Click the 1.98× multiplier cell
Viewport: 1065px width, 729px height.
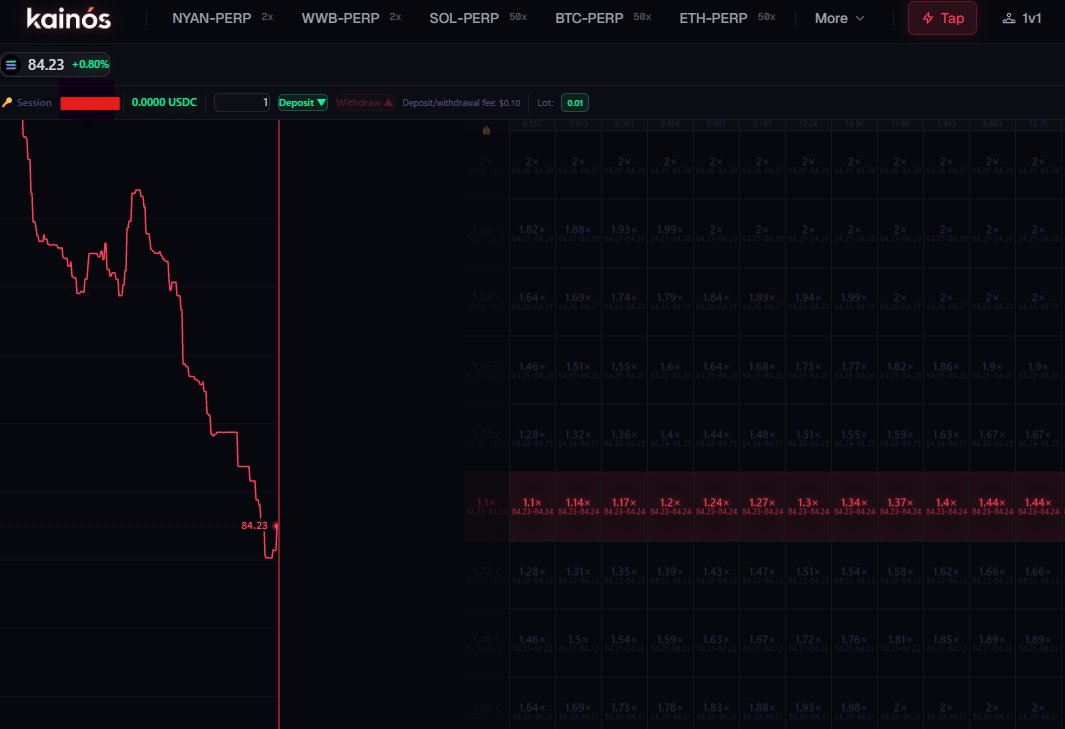(x=854, y=703)
